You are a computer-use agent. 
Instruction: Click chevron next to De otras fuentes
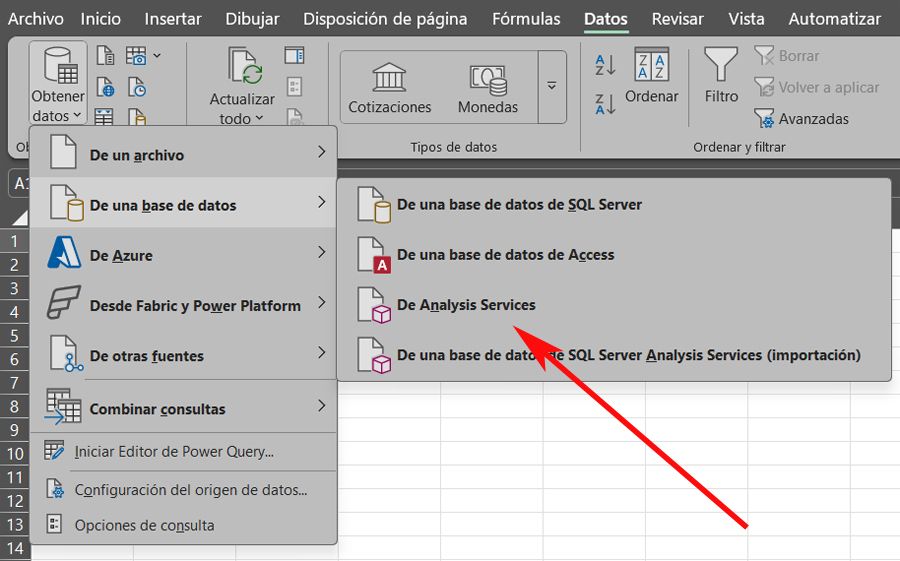point(321,352)
